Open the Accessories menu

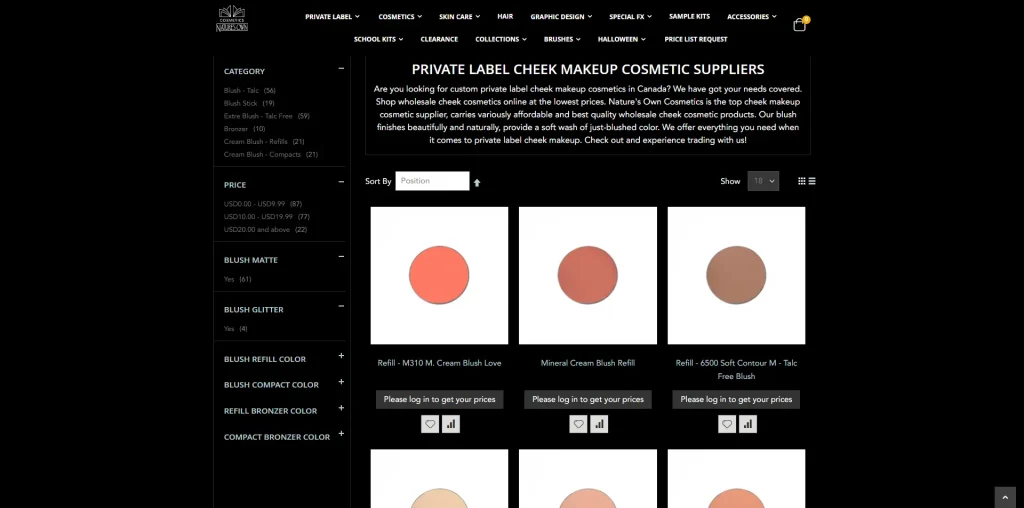[752, 17]
